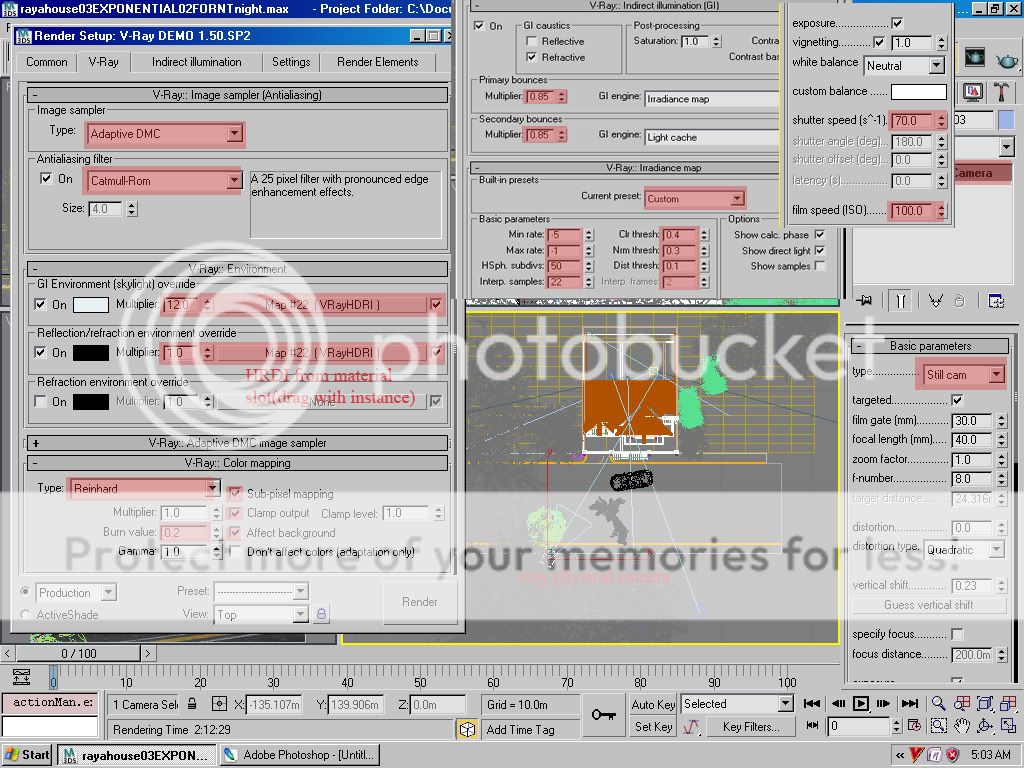The image size is (1024, 768).
Task: Open Key Filters dialog
Action: pyautogui.click(x=751, y=726)
